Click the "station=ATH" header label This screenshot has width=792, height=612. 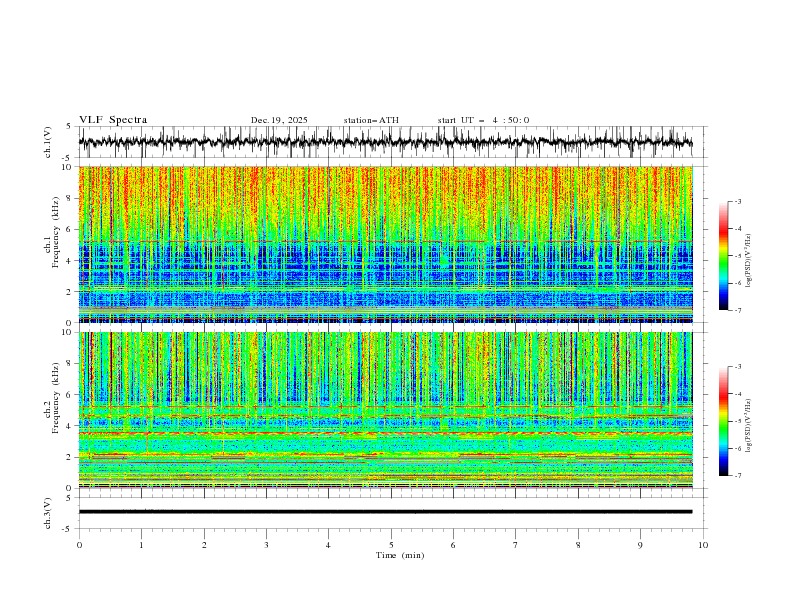371,120
